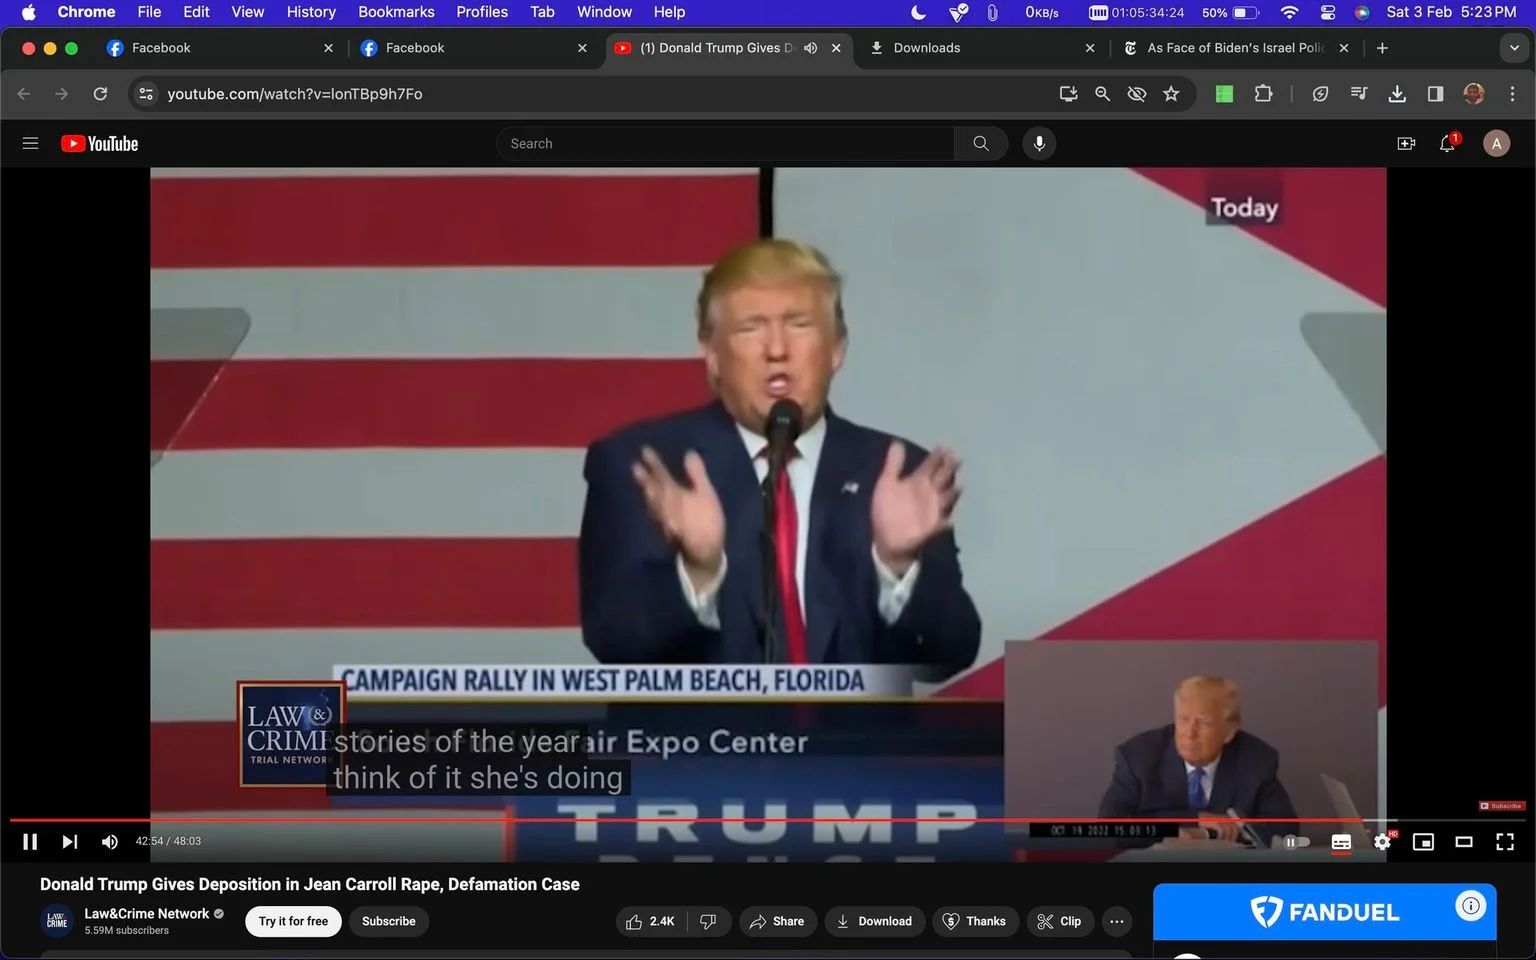
Task: Expand Chrome tab search dropdown arrow
Action: 1514,48
